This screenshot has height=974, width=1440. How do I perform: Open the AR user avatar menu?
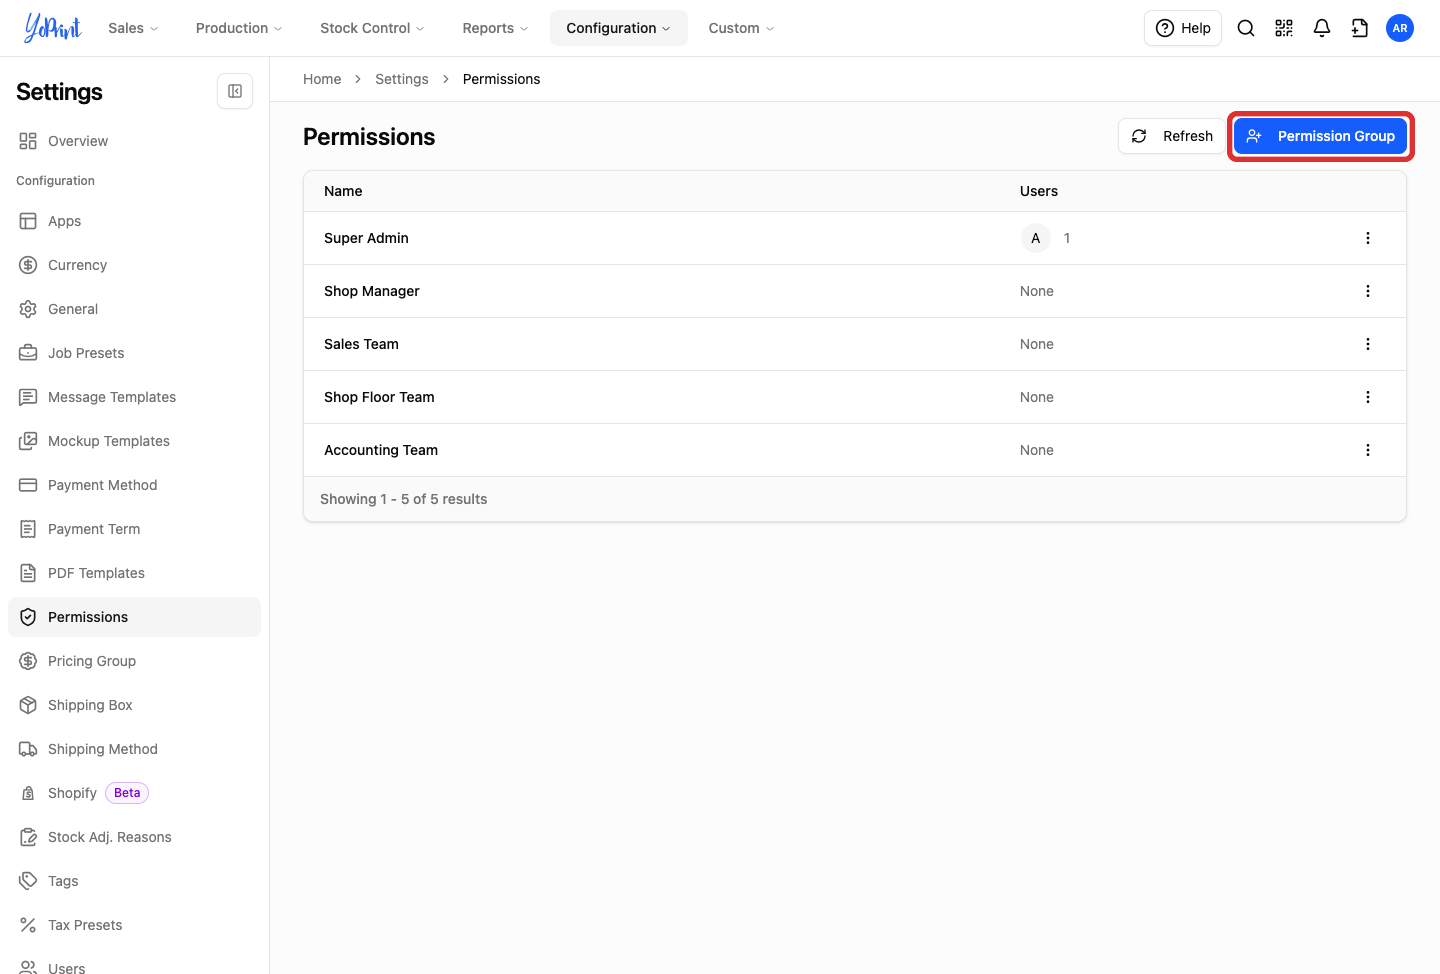coord(1400,28)
